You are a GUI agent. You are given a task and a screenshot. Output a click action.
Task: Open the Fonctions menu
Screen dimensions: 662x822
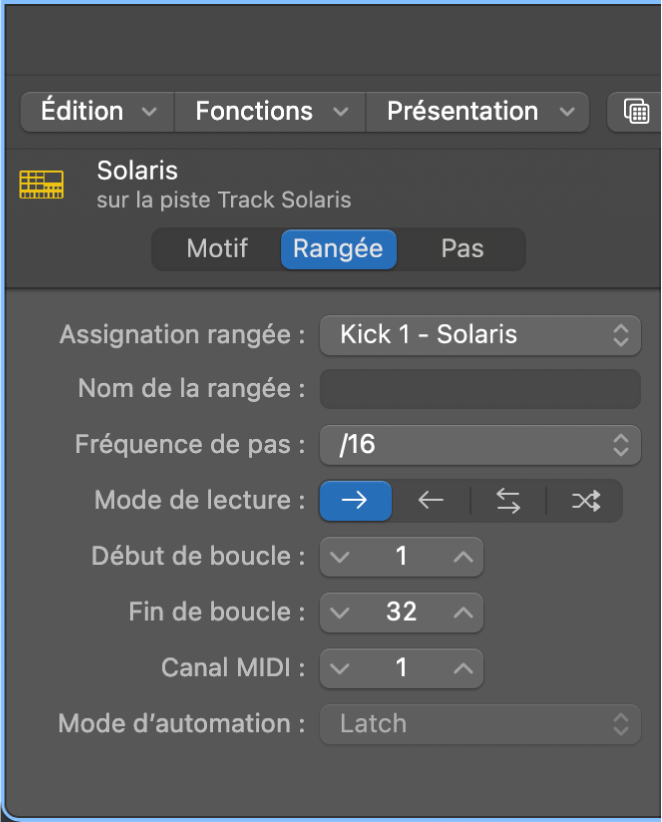(x=271, y=112)
